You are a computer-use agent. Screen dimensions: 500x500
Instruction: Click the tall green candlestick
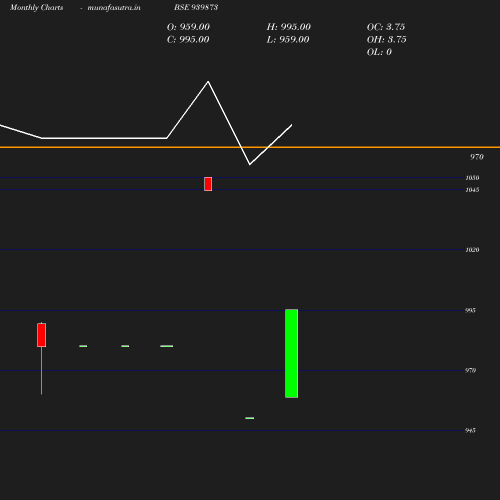click(292, 353)
